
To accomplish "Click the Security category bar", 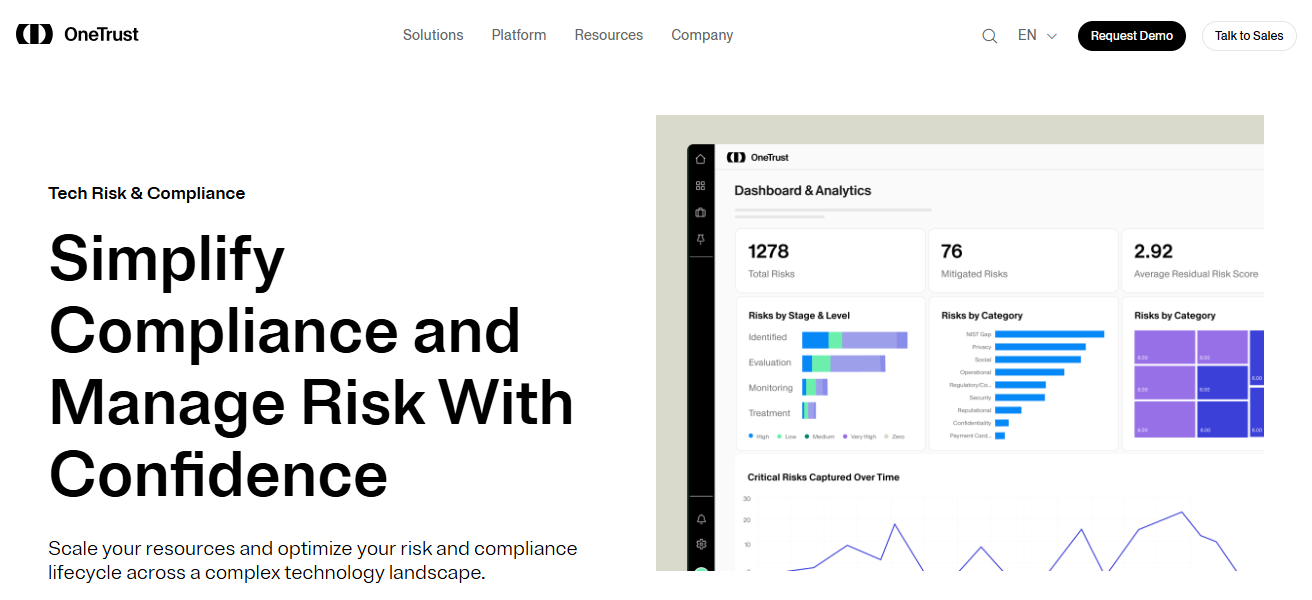I will [x=1020, y=397].
